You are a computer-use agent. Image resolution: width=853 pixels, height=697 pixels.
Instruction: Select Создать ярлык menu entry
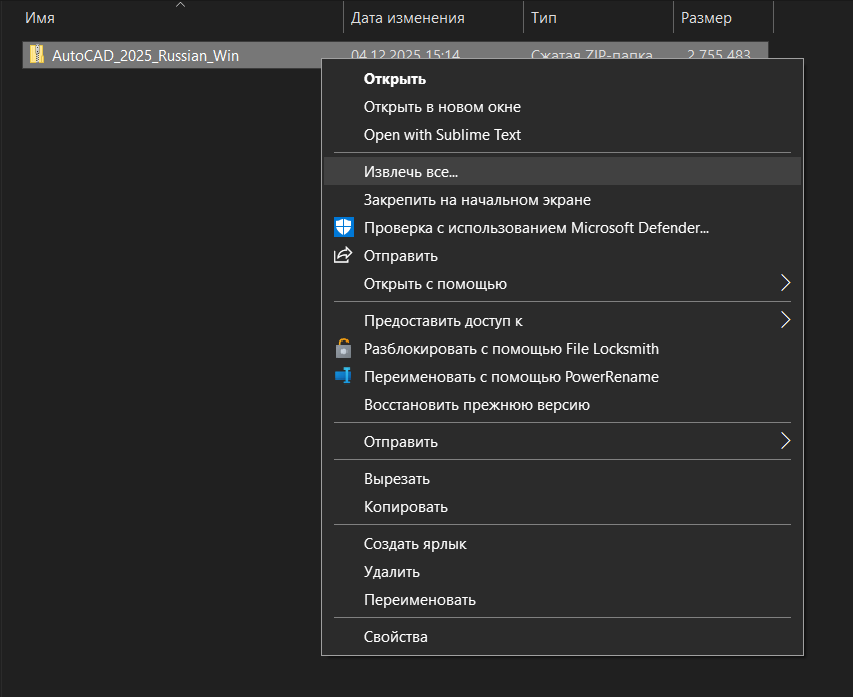point(415,544)
